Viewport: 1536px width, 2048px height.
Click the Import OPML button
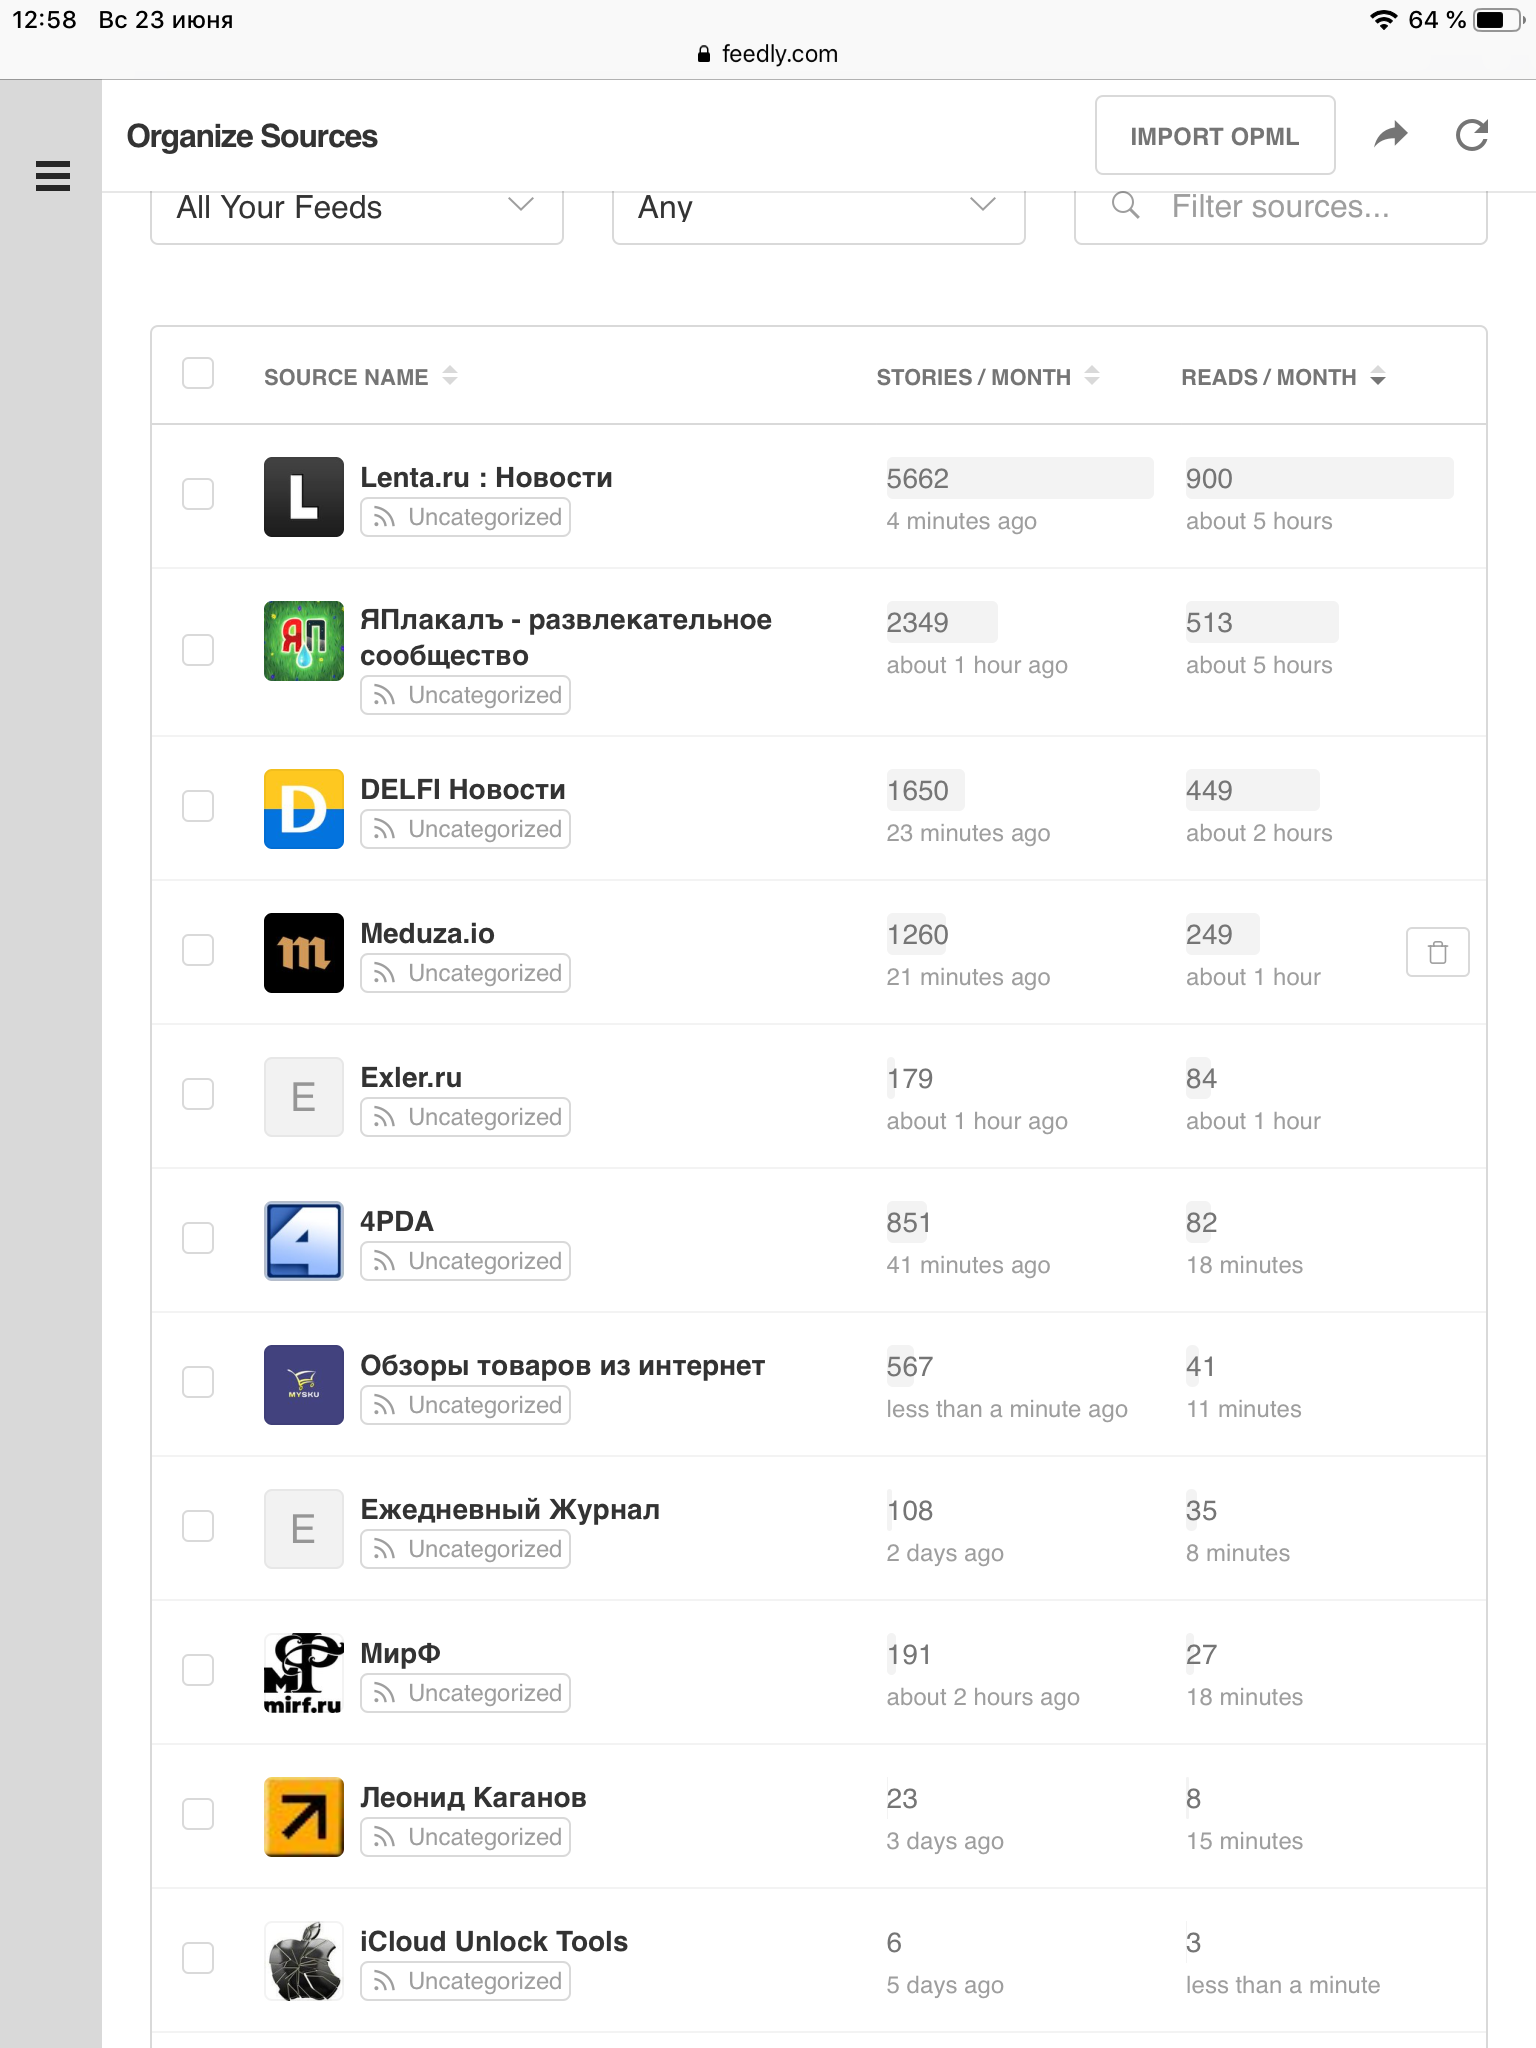pyautogui.click(x=1214, y=136)
